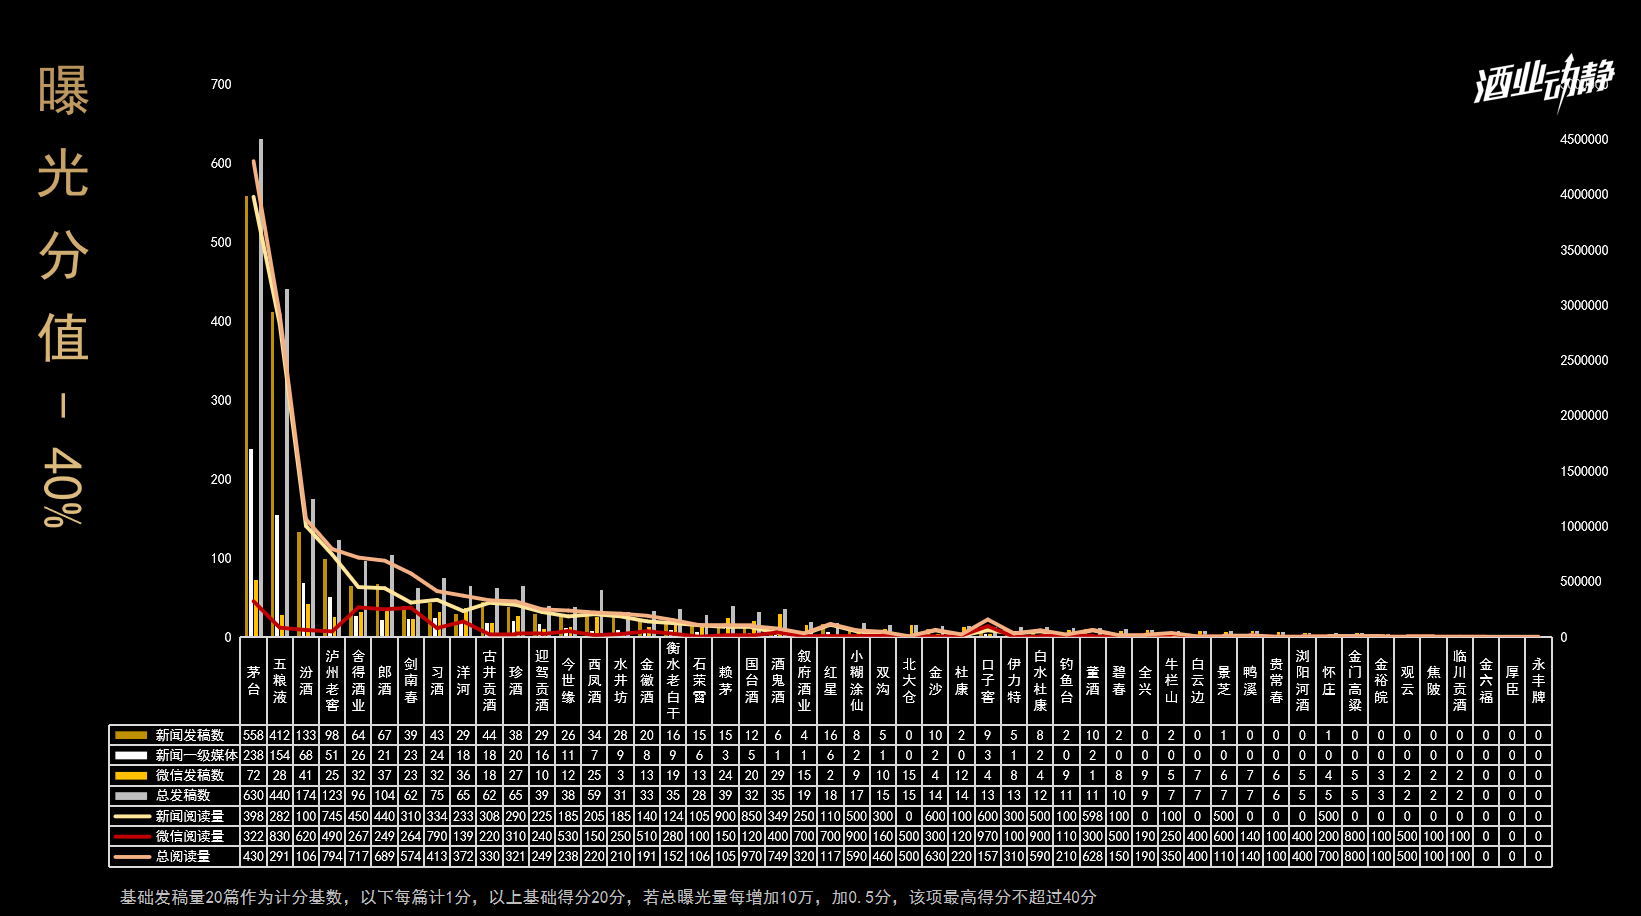
Task: Select the scoring rule footnote text
Action: 608,897
